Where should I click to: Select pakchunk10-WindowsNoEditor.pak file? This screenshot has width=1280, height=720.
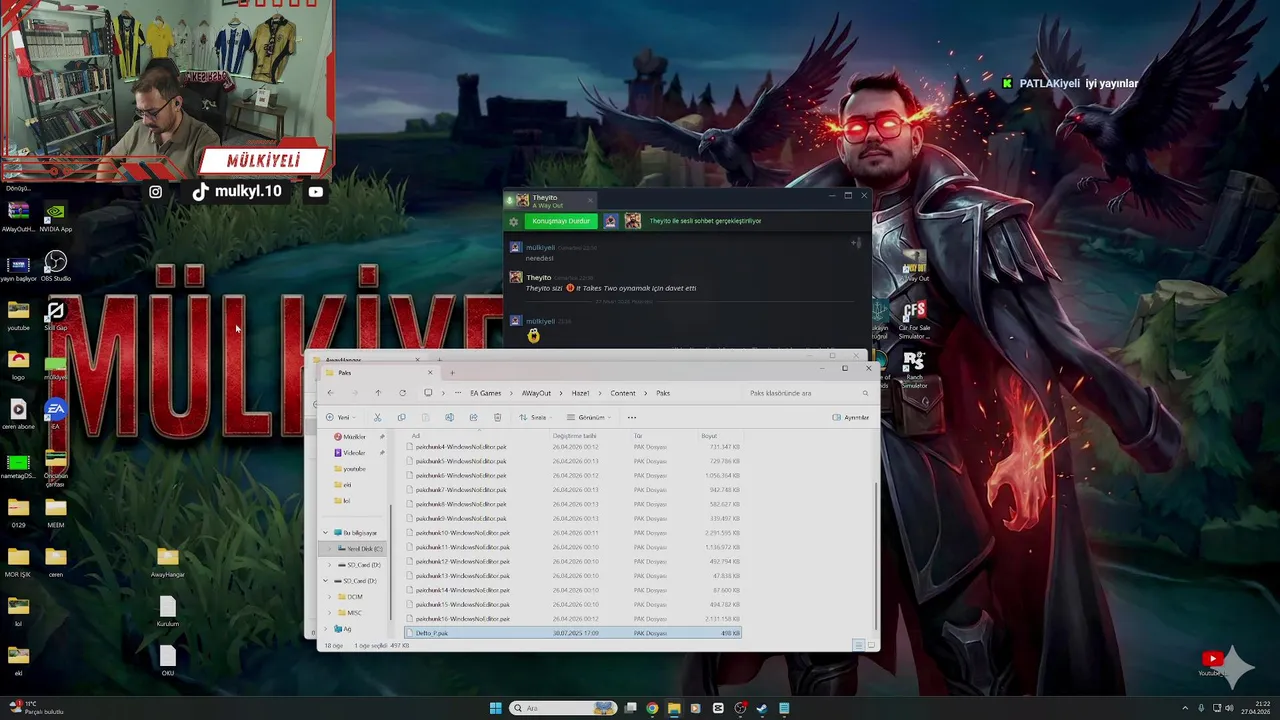click(x=573, y=533)
